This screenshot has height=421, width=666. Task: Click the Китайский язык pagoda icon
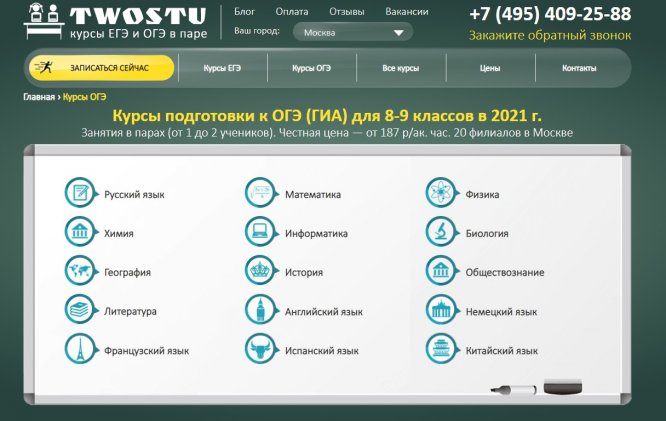tap(441, 350)
